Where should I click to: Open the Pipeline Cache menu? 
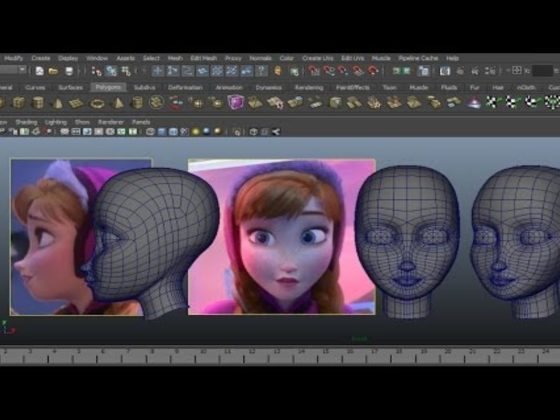(418, 58)
